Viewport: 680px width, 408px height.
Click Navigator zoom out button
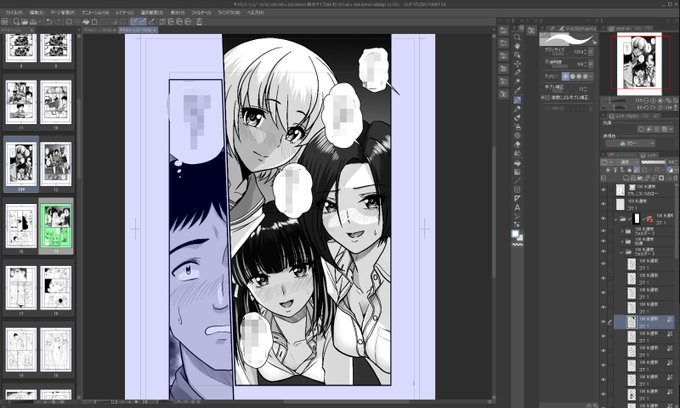coord(646,100)
